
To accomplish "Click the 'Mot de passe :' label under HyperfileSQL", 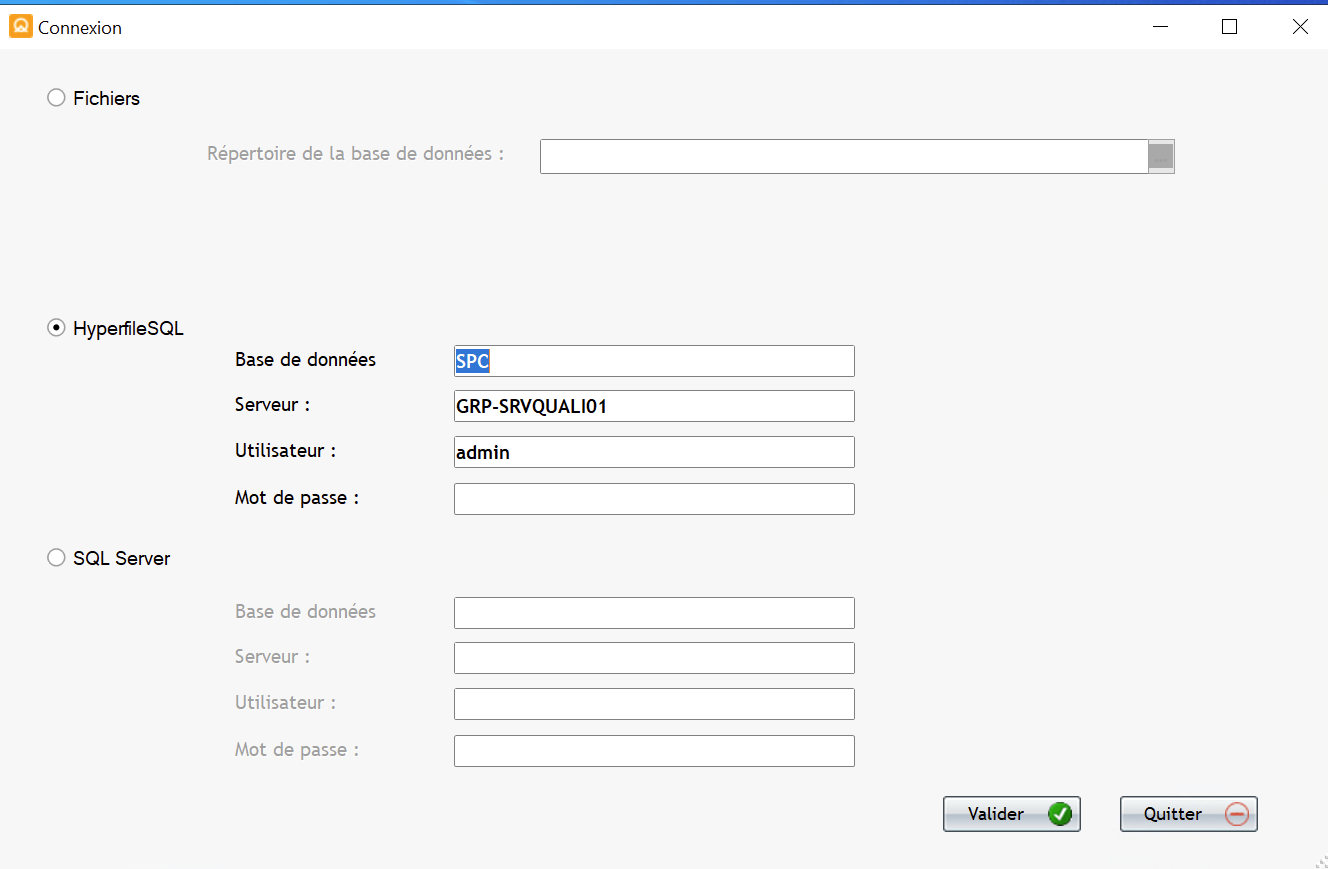I will pos(297,497).
